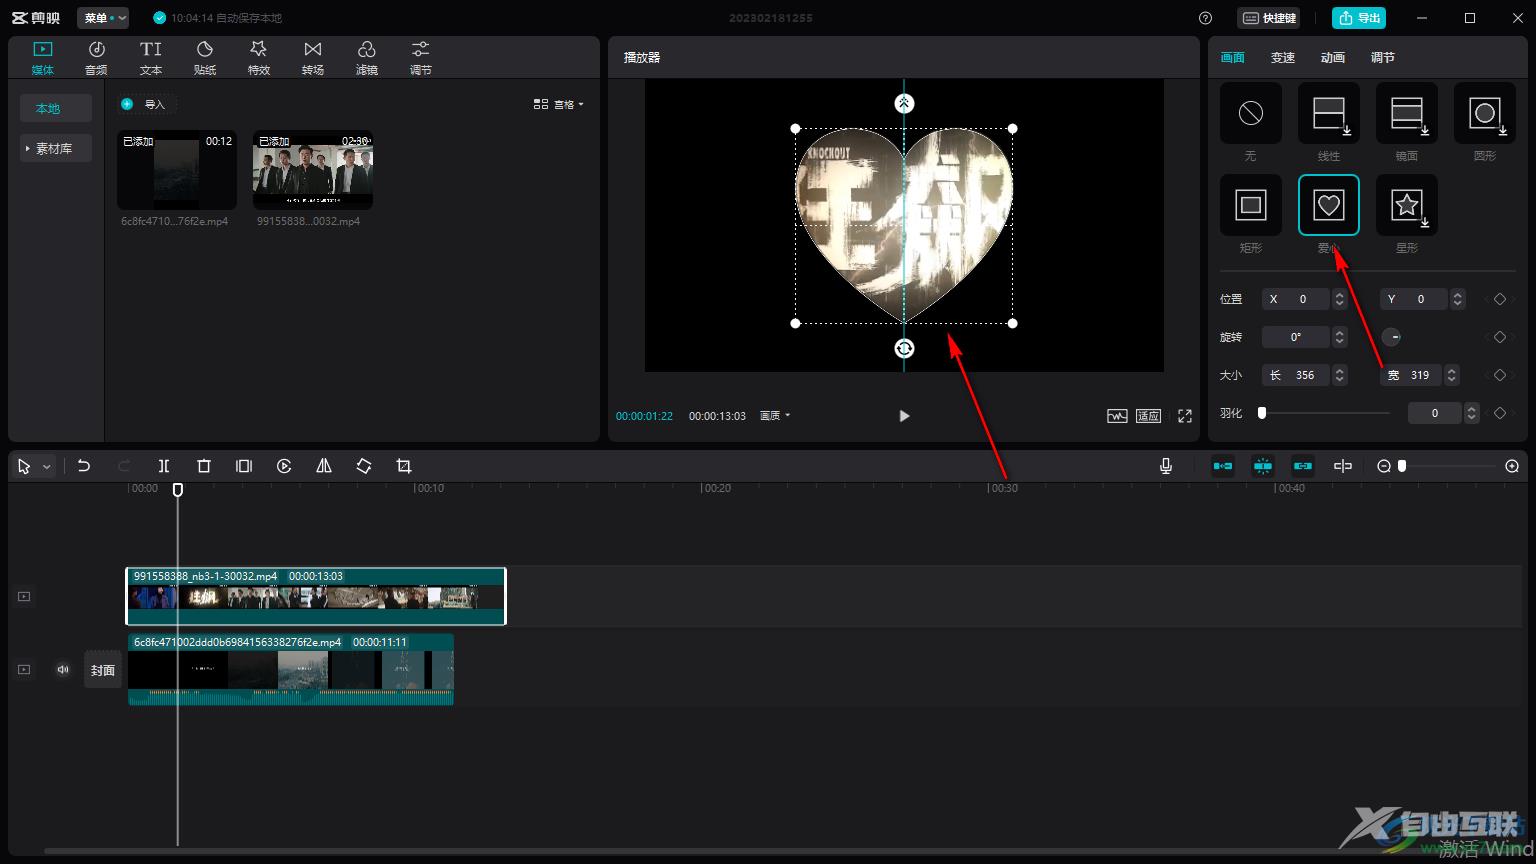
Task: Click the crop tool icon
Action: click(x=404, y=466)
